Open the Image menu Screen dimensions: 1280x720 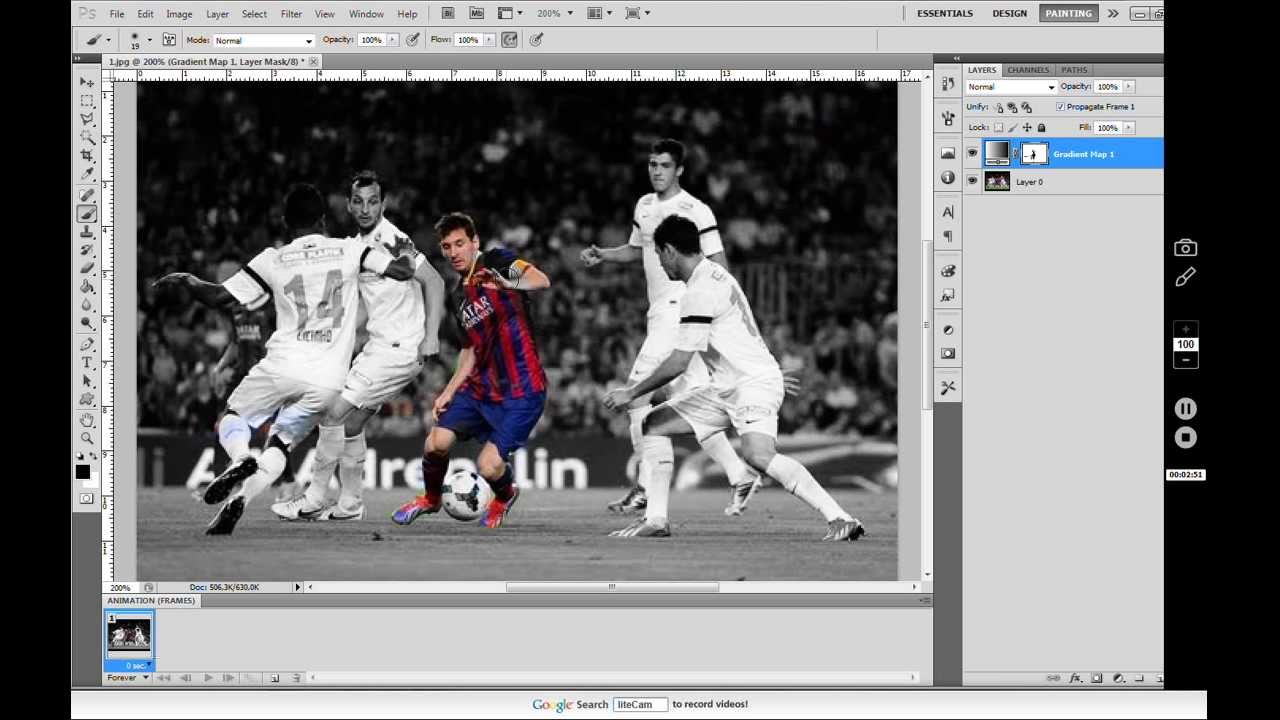(x=179, y=14)
